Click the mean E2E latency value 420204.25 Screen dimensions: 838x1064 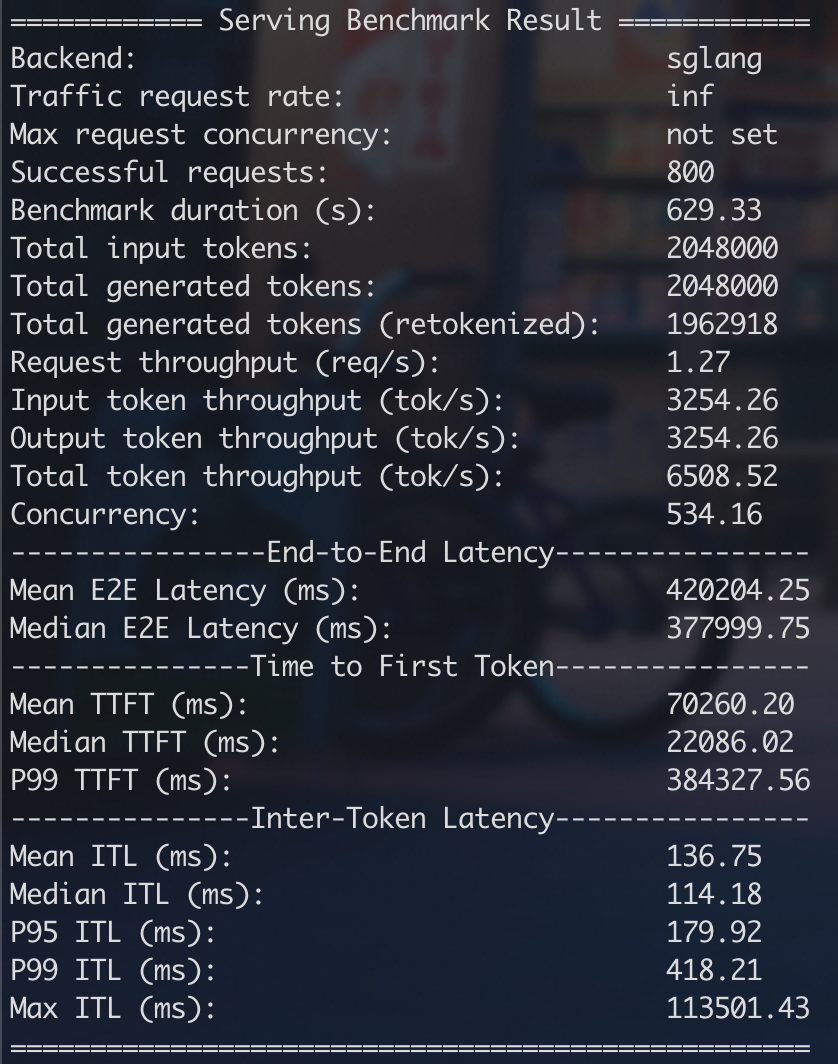point(737,590)
